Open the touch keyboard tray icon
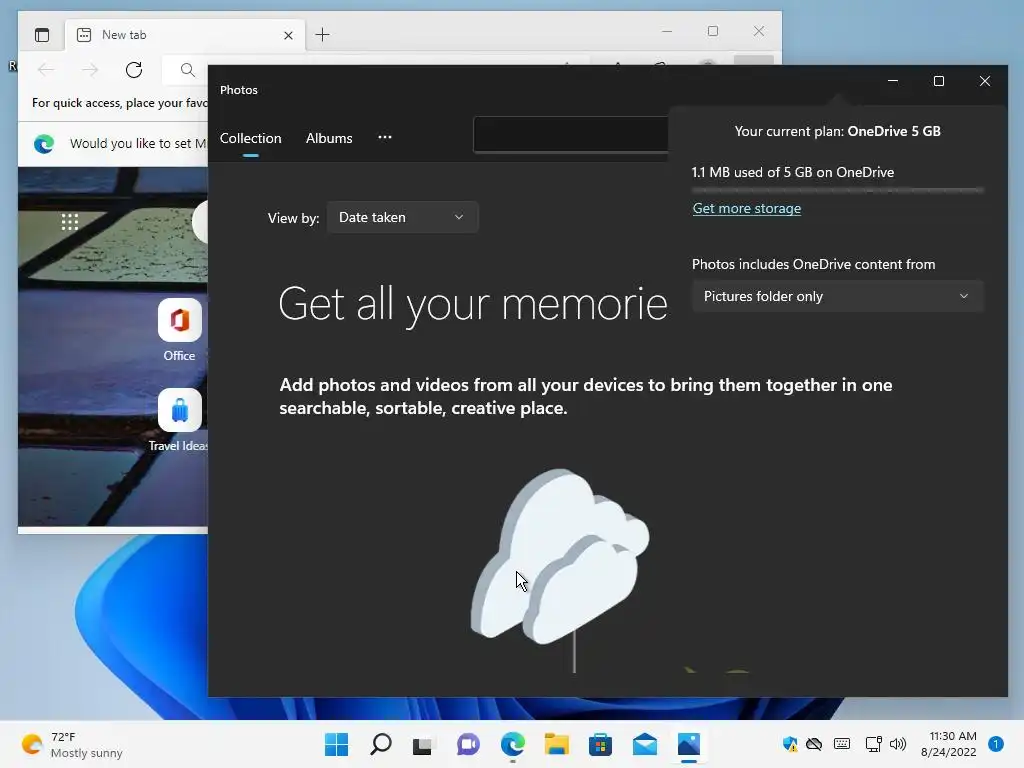This screenshot has width=1024, height=768. pos(842,744)
